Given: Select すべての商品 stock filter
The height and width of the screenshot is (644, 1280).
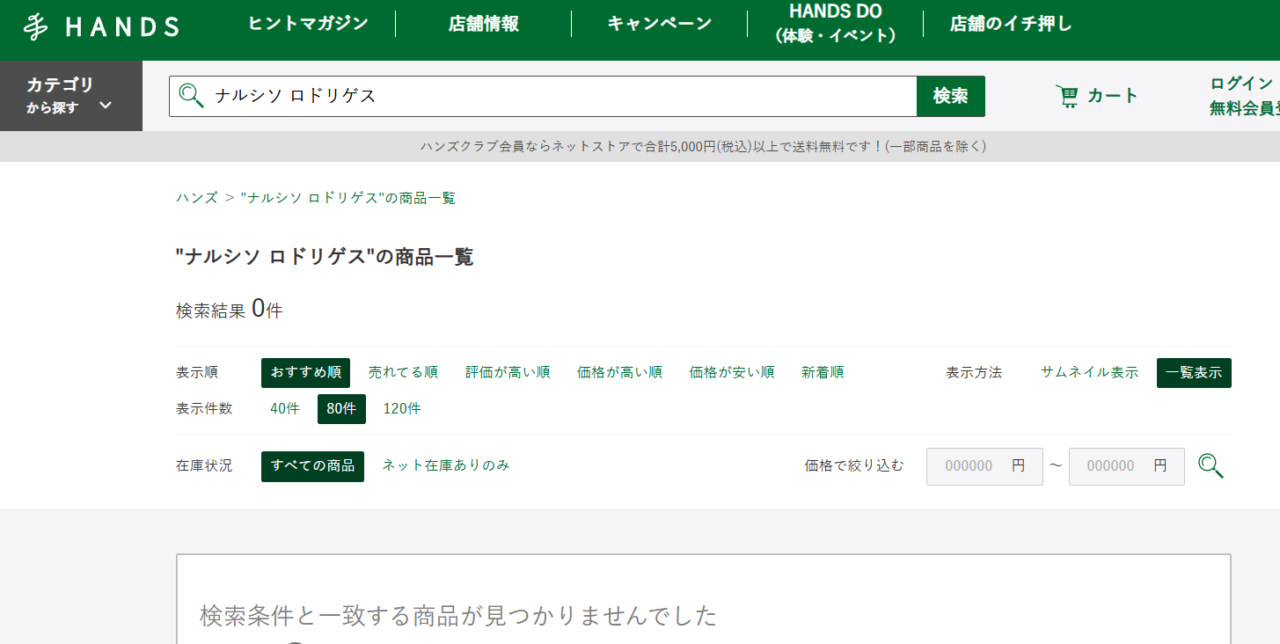Looking at the screenshot, I should 313,467.
